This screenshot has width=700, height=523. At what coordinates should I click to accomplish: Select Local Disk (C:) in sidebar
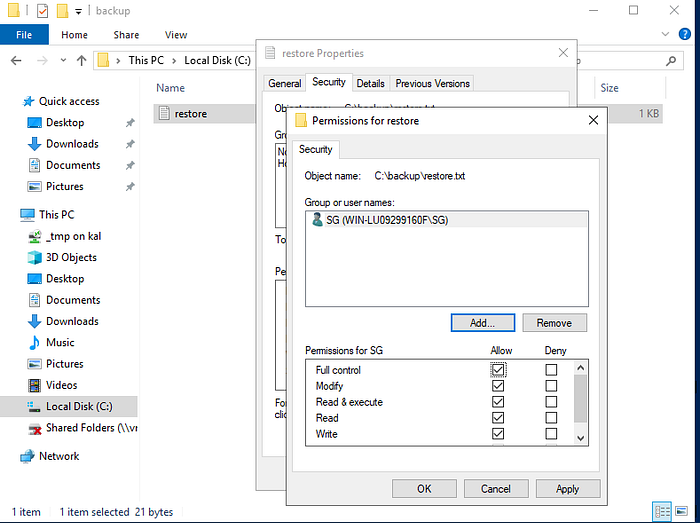pyautogui.click(x=69, y=407)
